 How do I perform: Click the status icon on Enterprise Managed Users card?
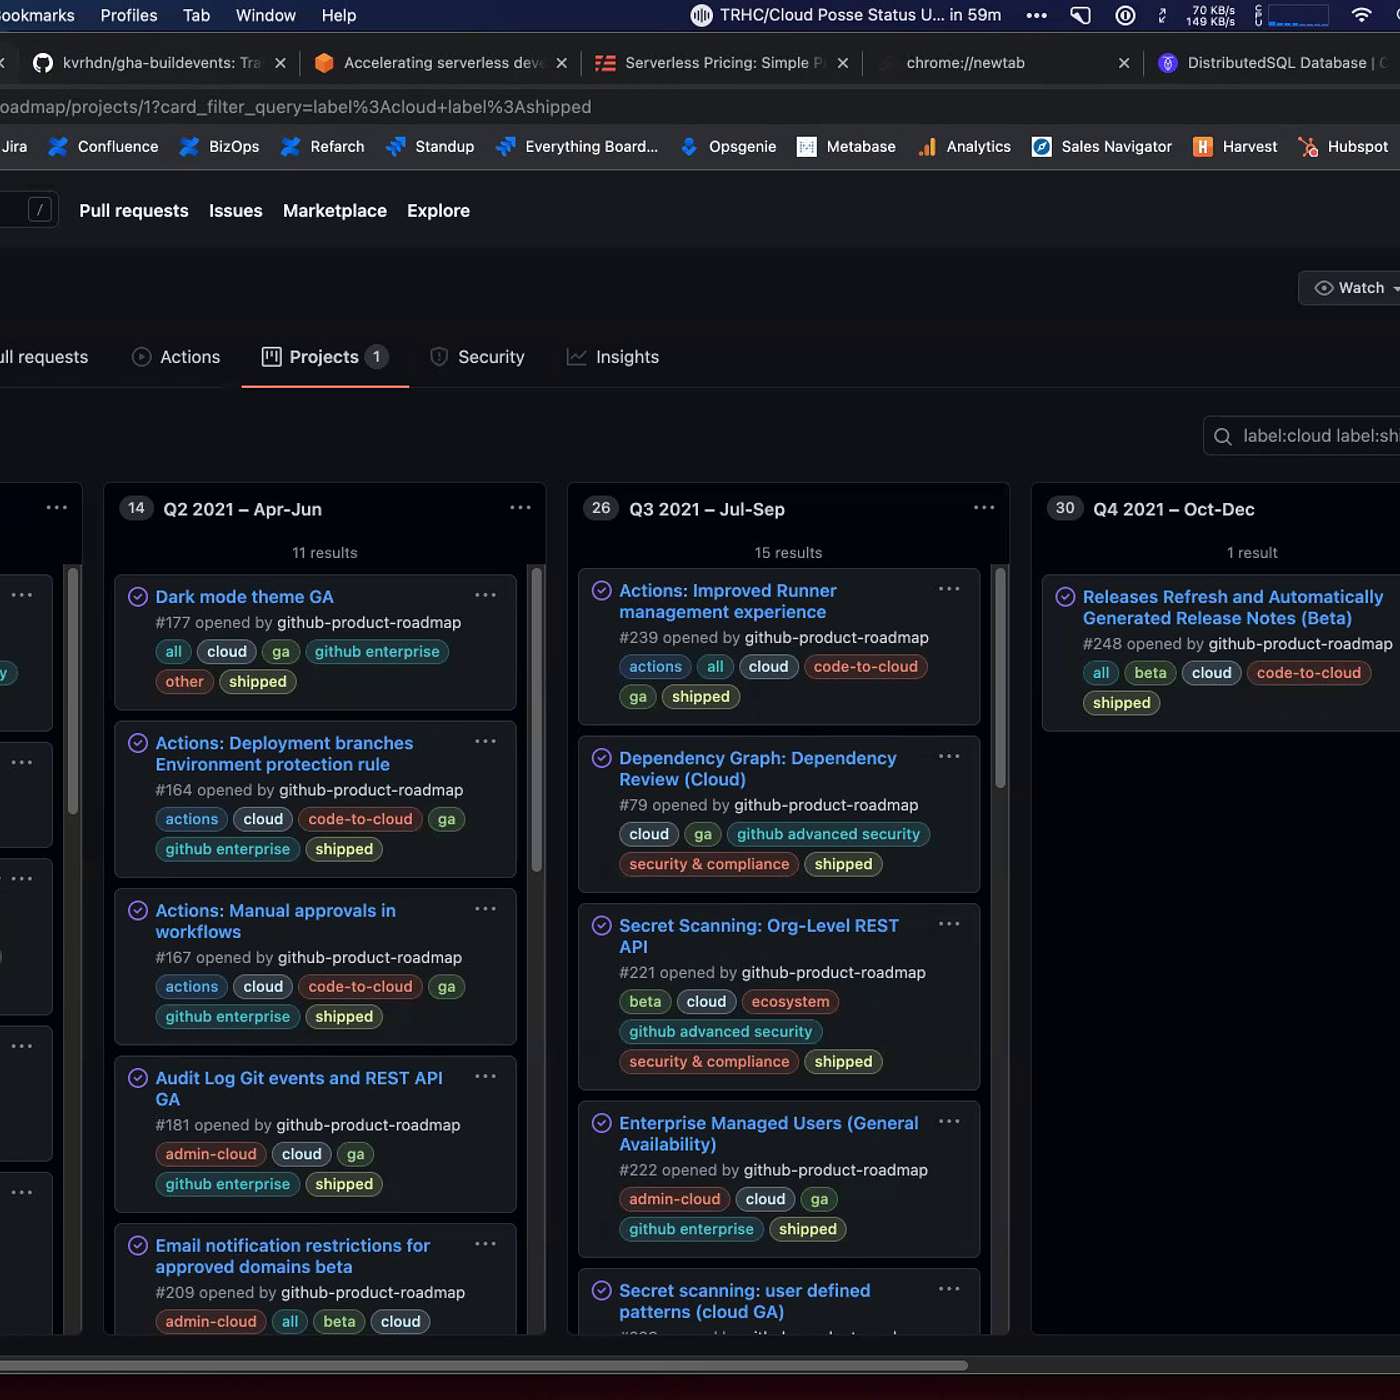point(602,1123)
